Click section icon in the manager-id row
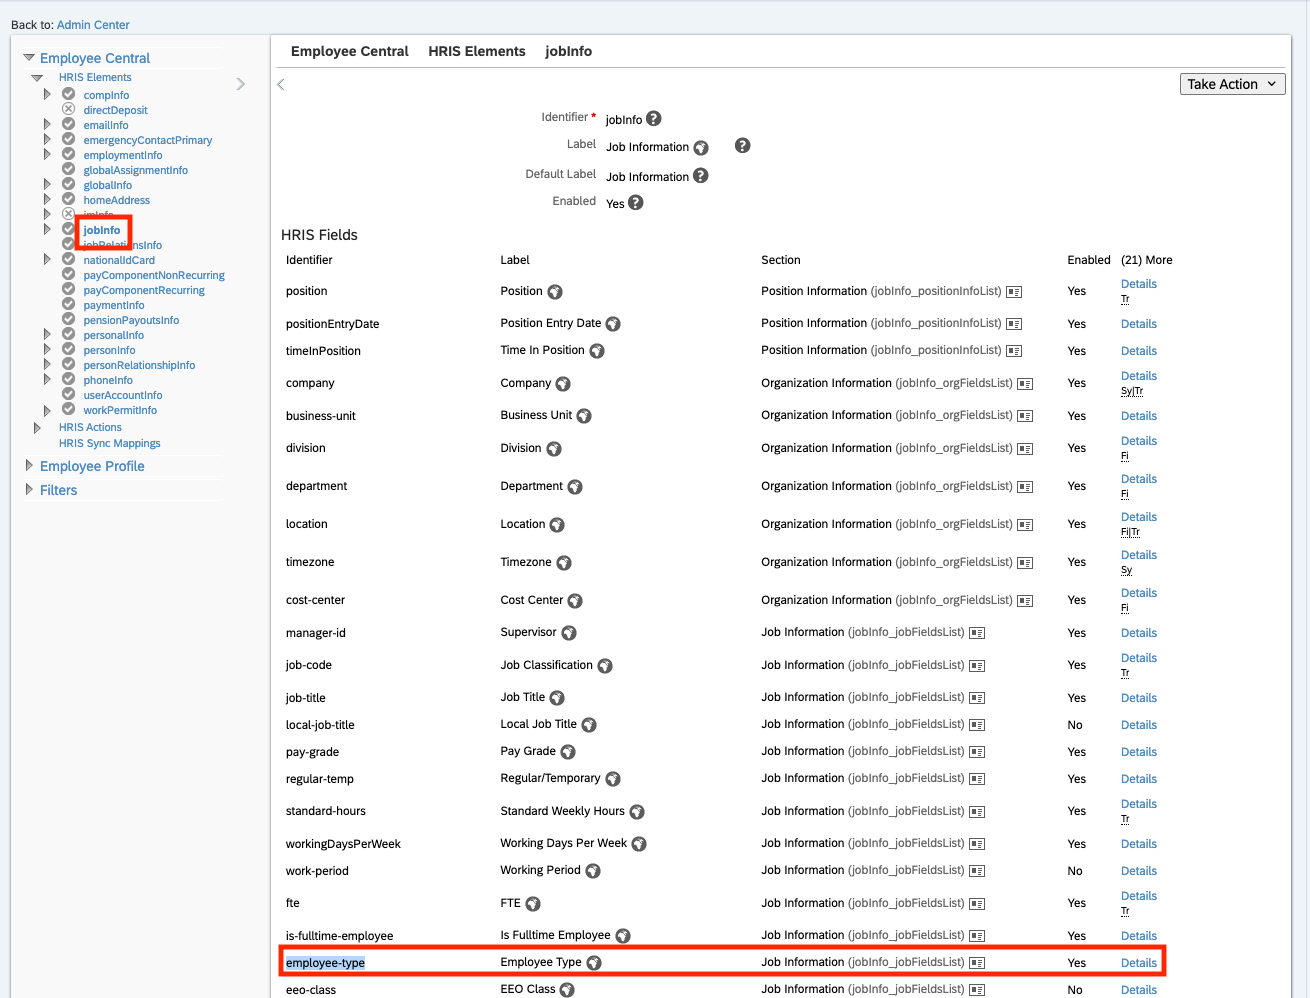1310x998 pixels. pos(977,633)
